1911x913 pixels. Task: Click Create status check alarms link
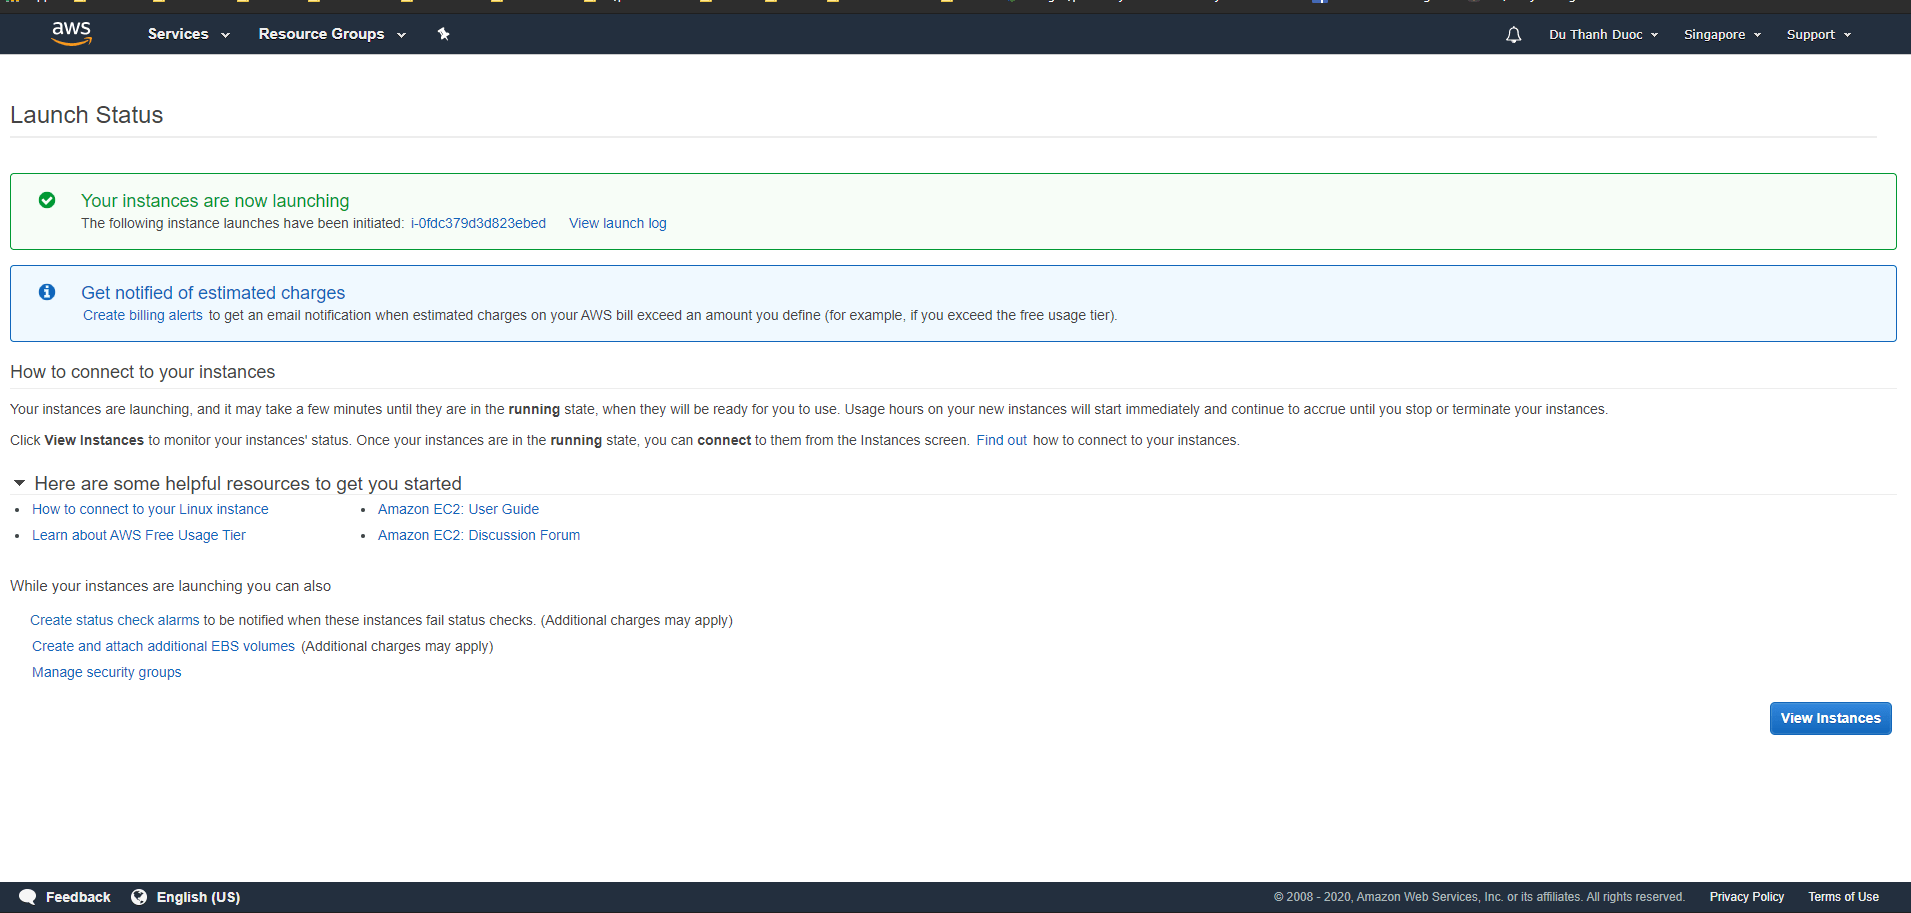(x=115, y=620)
